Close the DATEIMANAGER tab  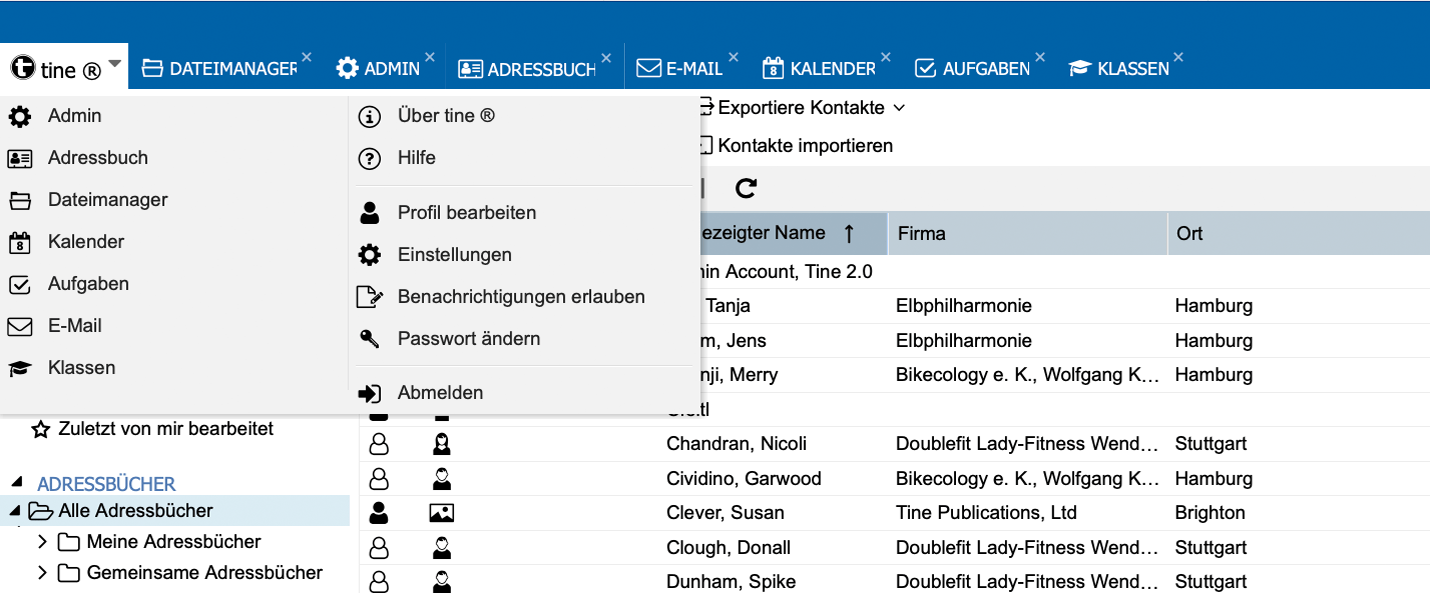[307, 57]
